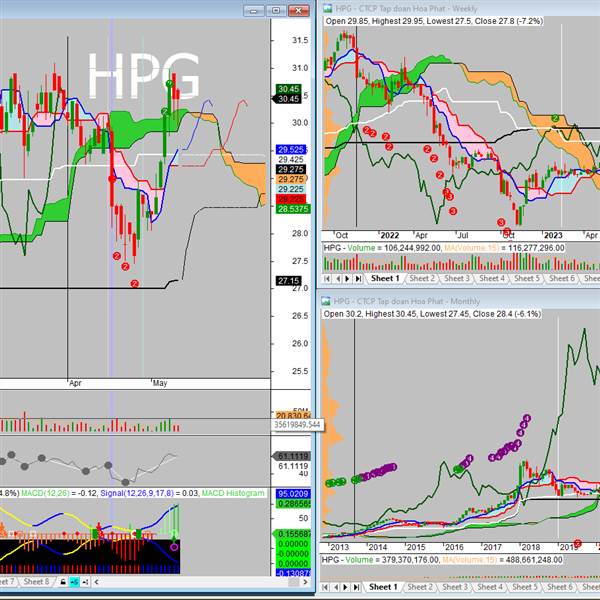Viewport: 600px width, 600px height.
Task: Click the lock icon beside Sheet 8 tab
Action: coord(63,582)
